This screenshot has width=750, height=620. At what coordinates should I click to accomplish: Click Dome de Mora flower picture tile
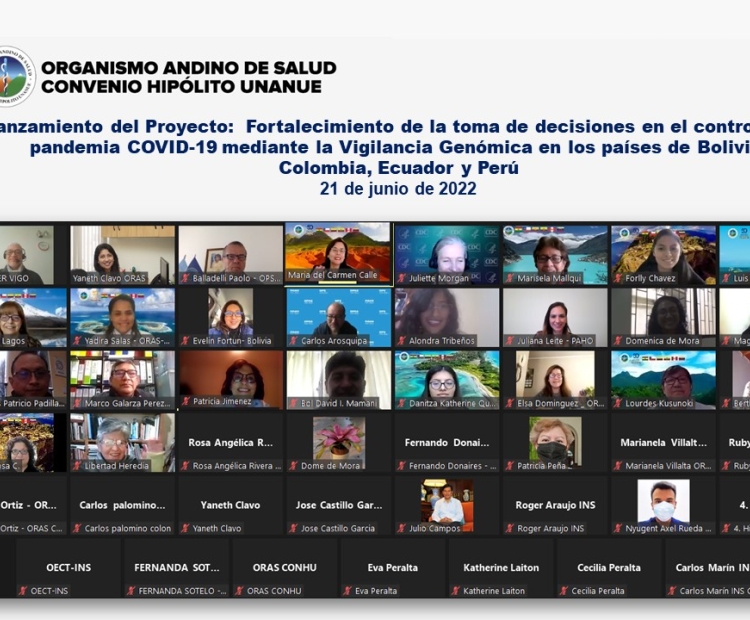tap(338, 439)
